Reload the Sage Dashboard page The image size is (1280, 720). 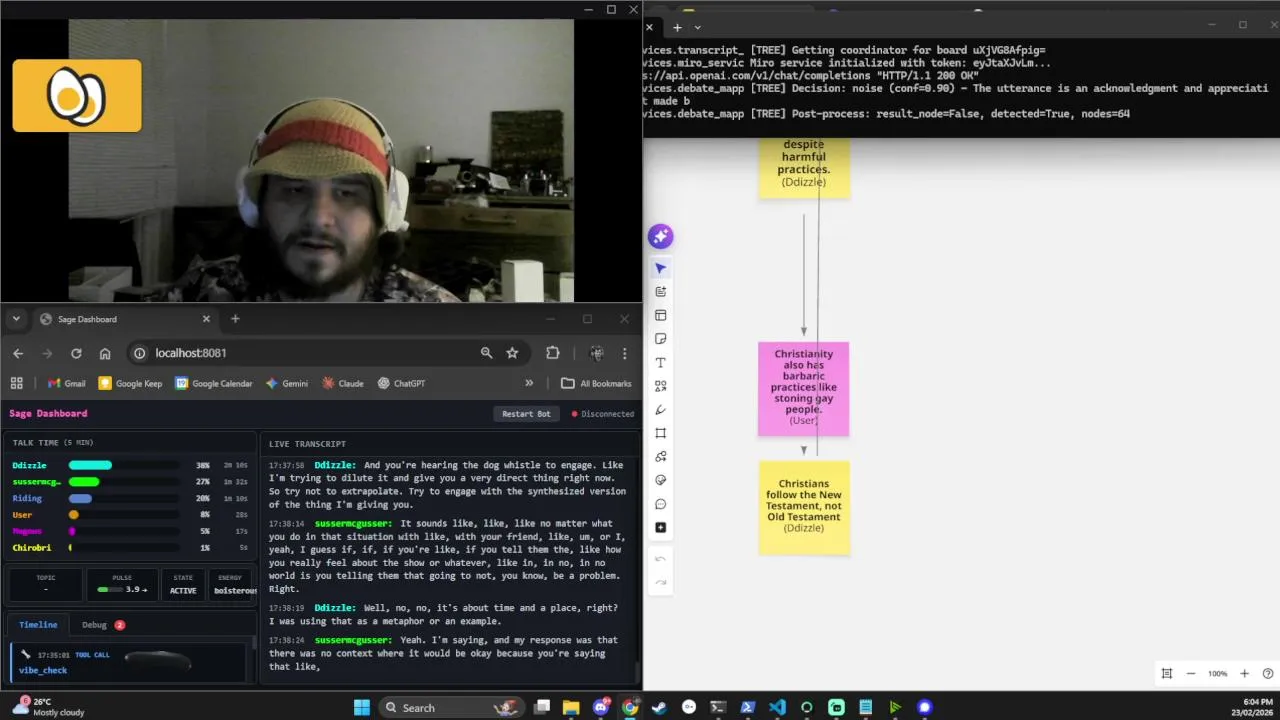click(x=76, y=353)
